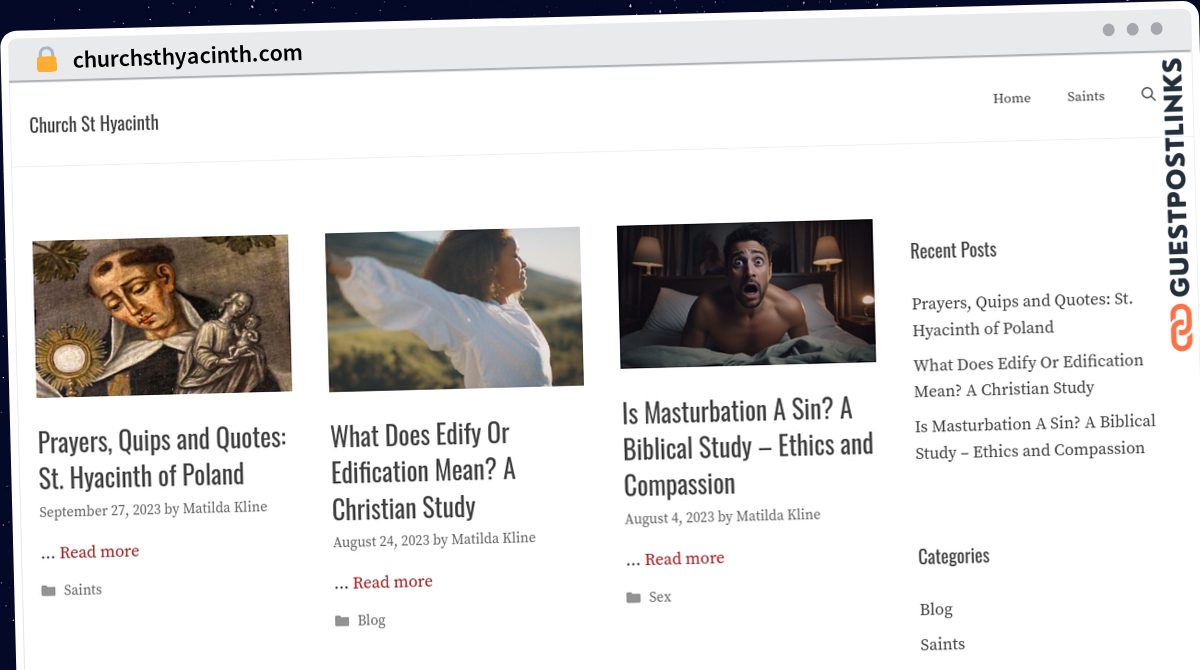The height and width of the screenshot is (670, 1200).
Task: Click author Matilda Kline on August 4 post
Action: tap(778, 516)
